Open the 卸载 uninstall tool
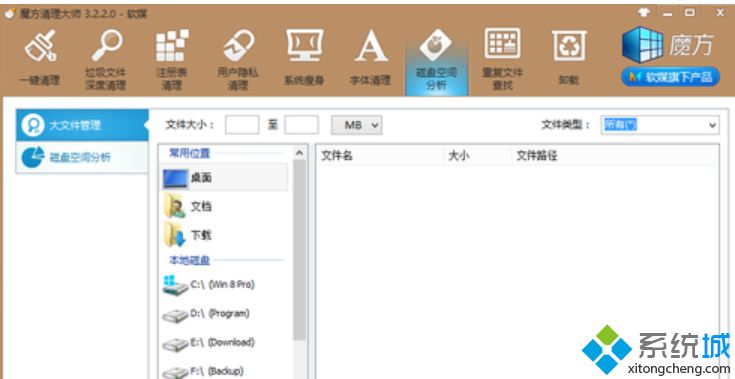The width and height of the screenshot is (735, 379). (x=569, y=58)
